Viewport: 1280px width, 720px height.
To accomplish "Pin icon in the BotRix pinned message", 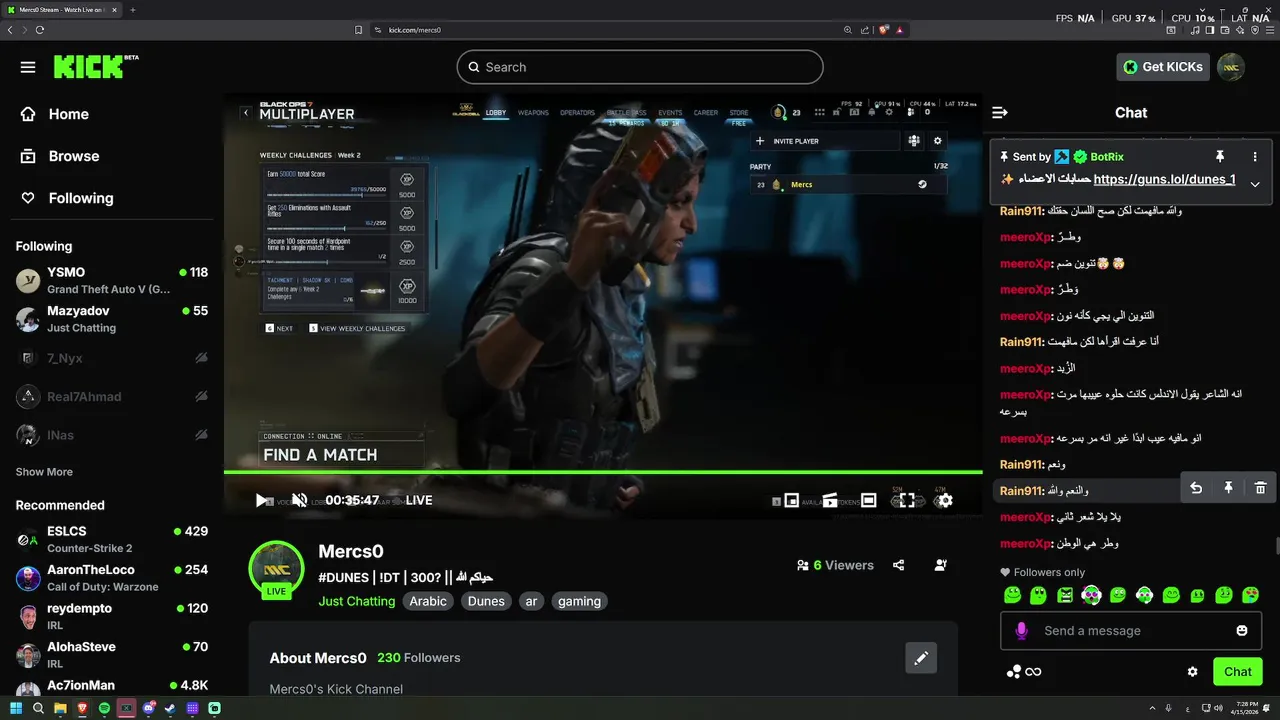I will pos(1220,157).
